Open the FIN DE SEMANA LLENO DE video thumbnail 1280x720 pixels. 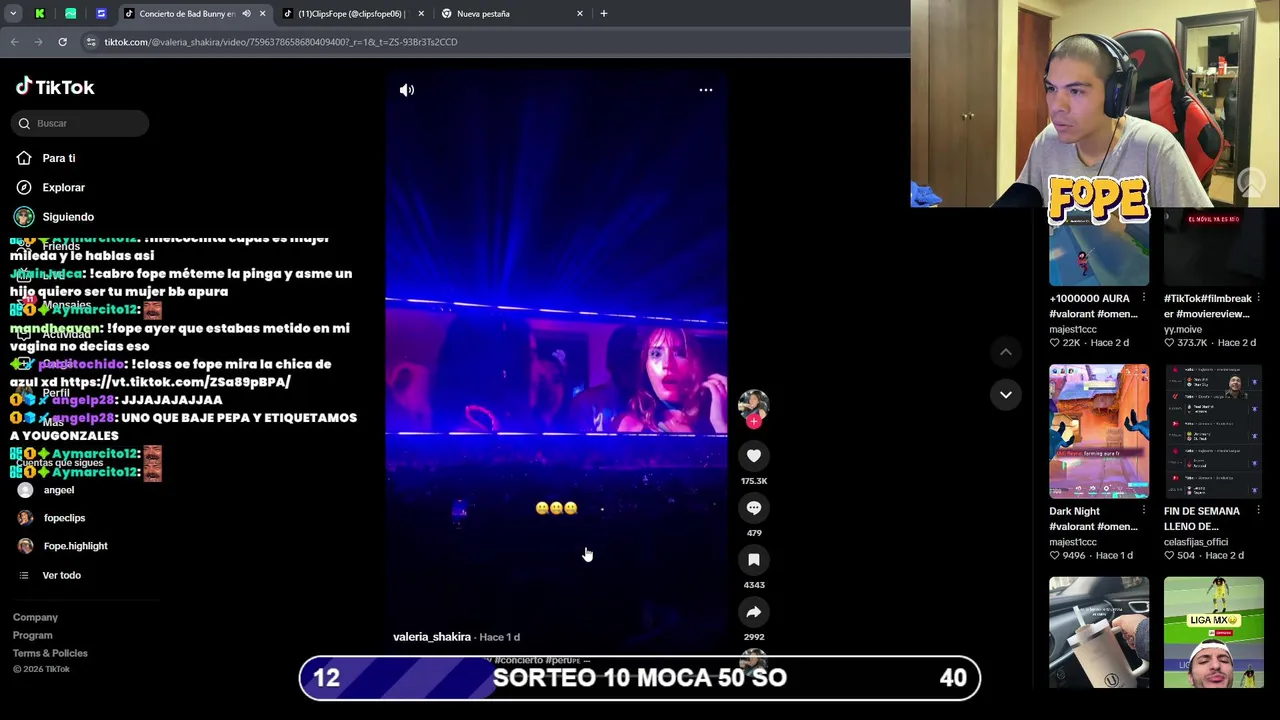point(1214,431)
